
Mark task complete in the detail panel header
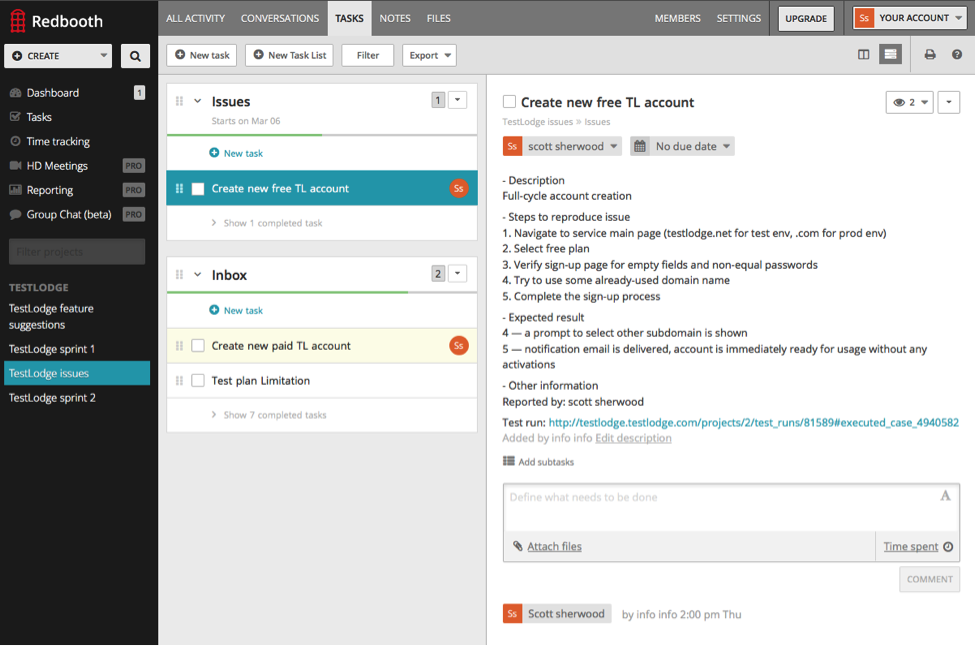coord(510,102)
